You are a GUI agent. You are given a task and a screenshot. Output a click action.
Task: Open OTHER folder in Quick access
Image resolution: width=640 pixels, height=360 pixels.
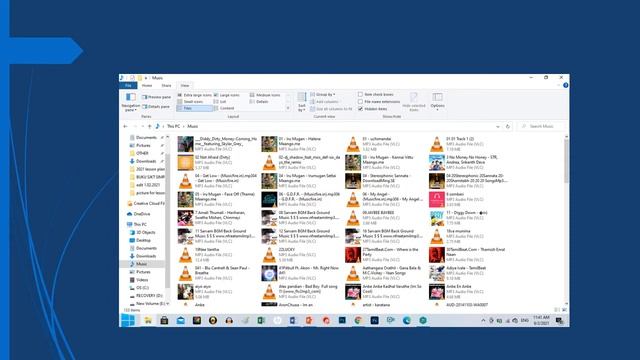click(142, 153)
